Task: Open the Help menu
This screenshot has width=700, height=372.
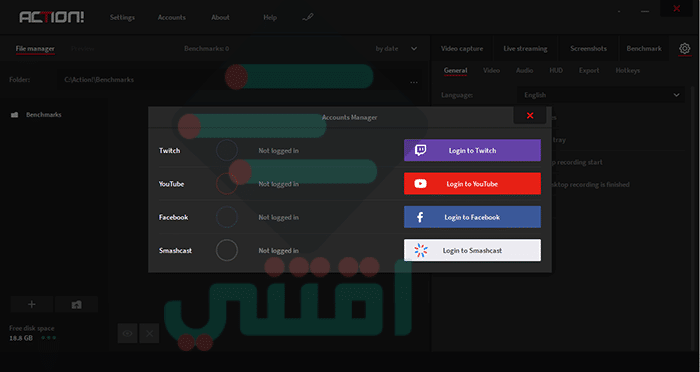Action: tap(270, 17)
